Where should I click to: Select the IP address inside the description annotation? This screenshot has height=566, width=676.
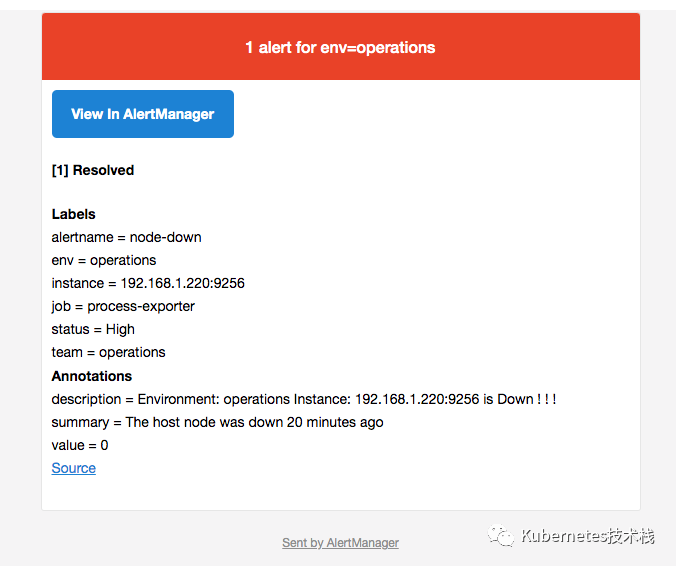(x=418, y=399)
